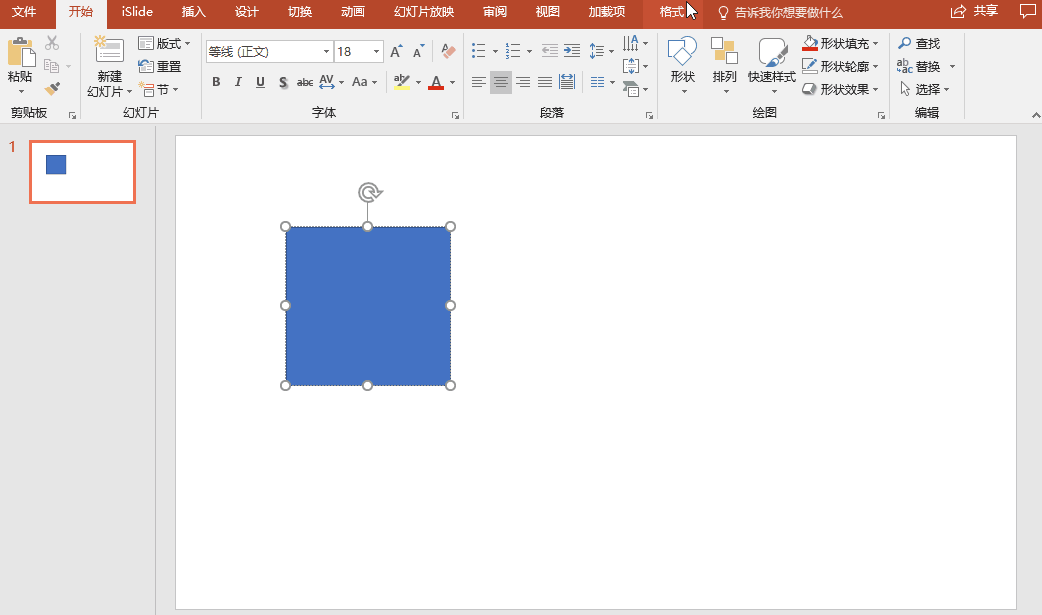Click the increase indent icon
1042x615 pixels.
tap(572, 51)
